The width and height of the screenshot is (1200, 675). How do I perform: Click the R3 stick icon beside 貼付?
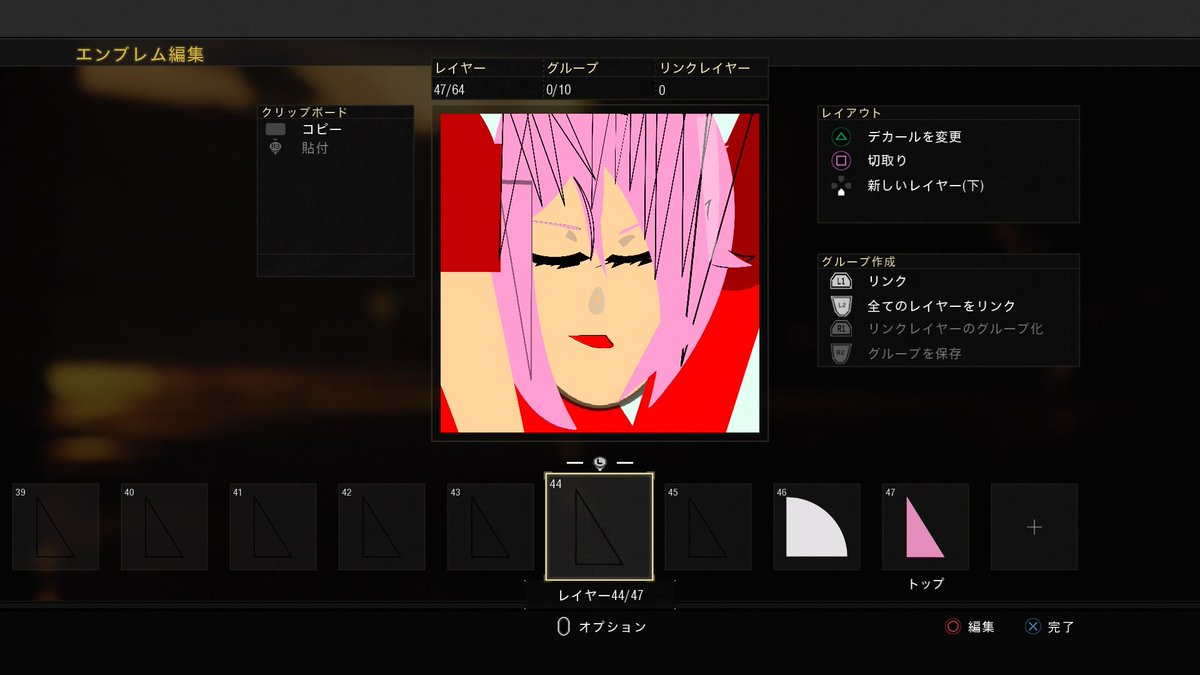276,148
